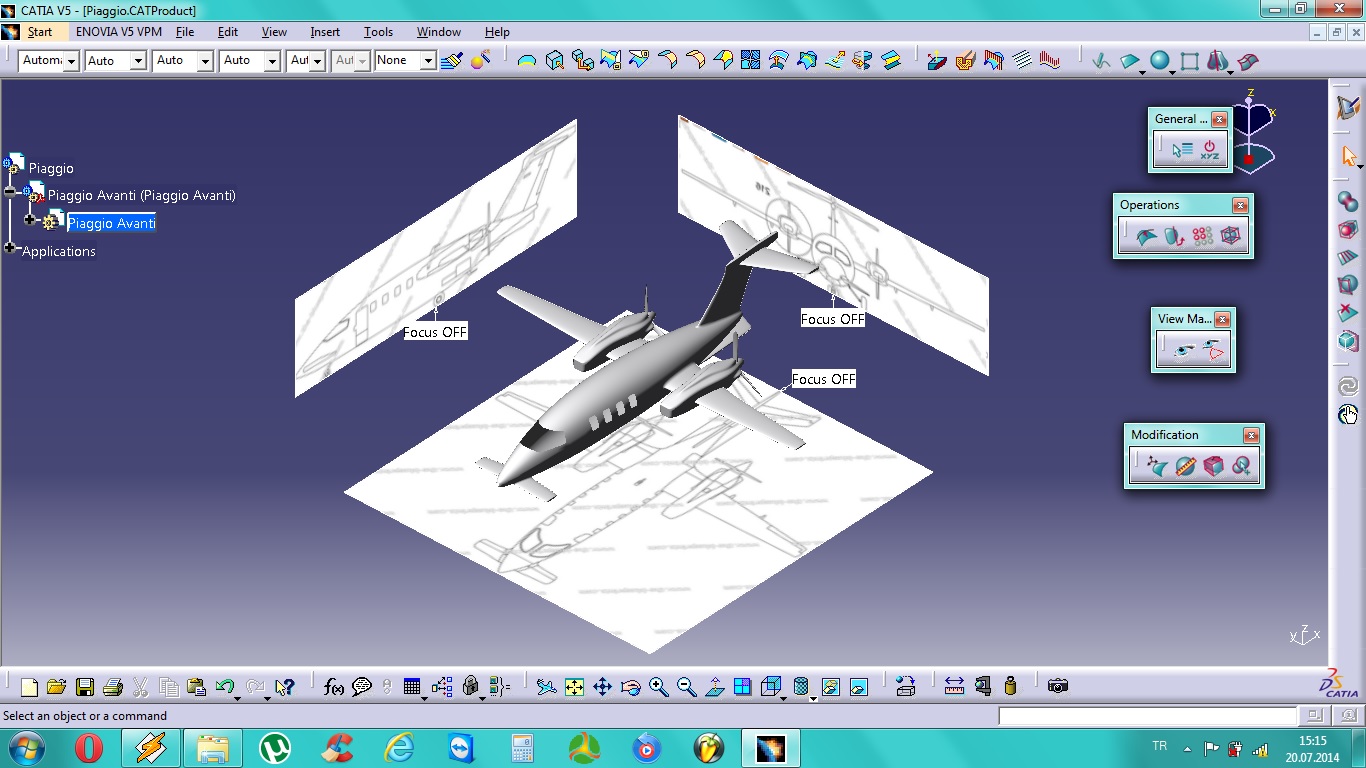Click the Zoom In magnifier
The image size is (1366, 768).
(x=658, y=687)
